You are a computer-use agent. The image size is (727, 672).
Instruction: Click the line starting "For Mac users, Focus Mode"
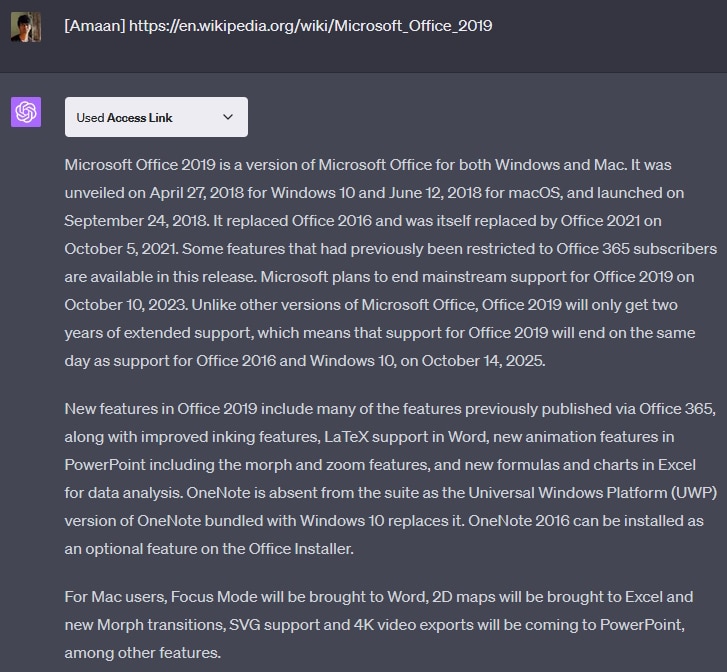tap(379, 596)
